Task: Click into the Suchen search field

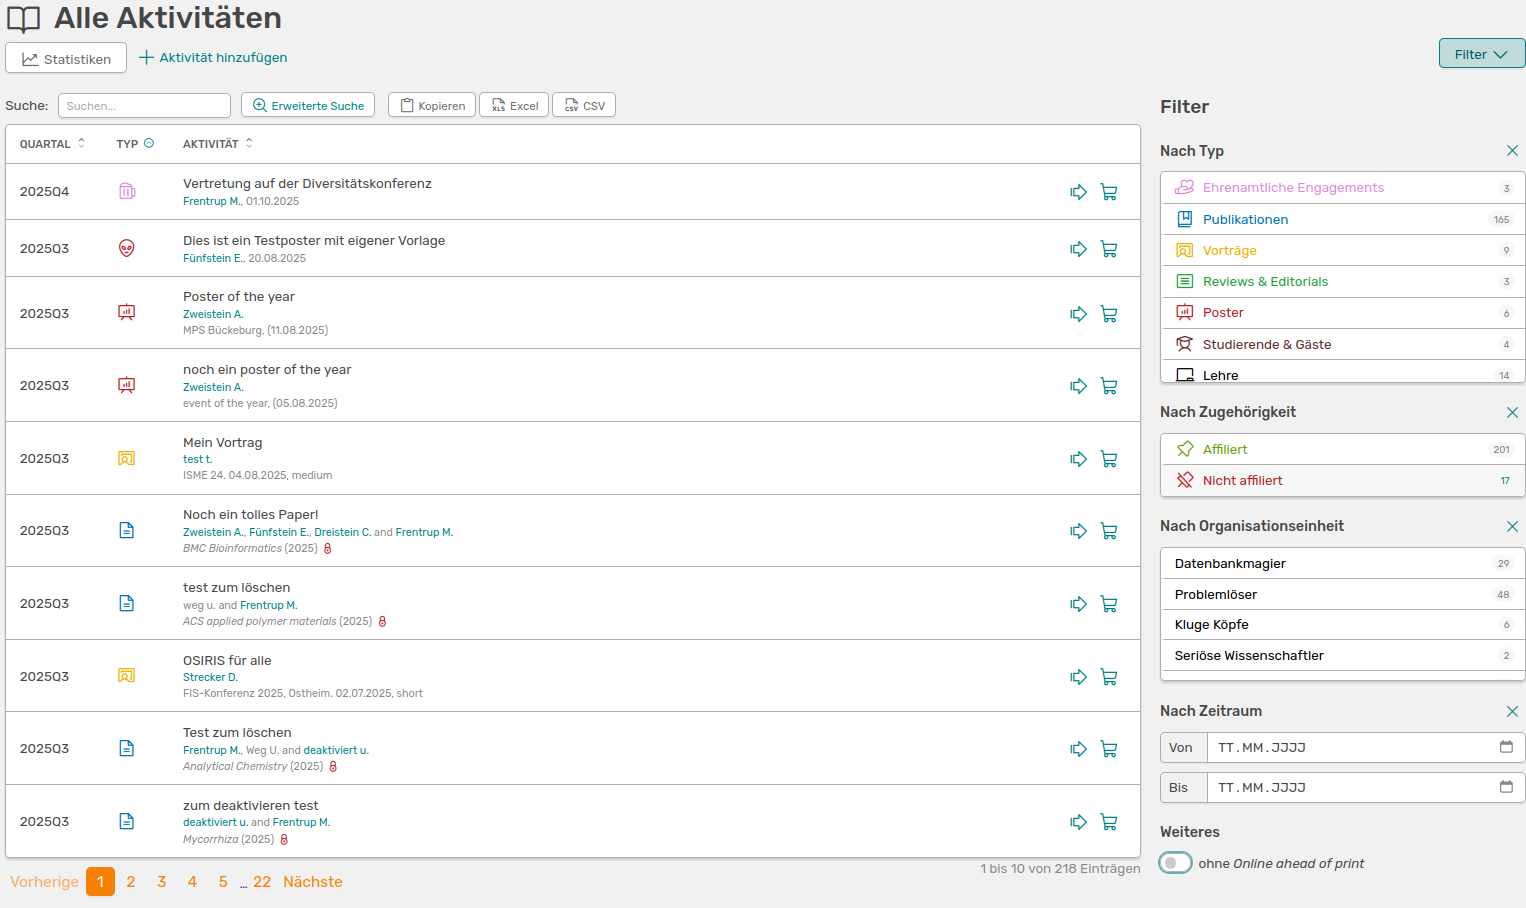Action: coord(144,106)
